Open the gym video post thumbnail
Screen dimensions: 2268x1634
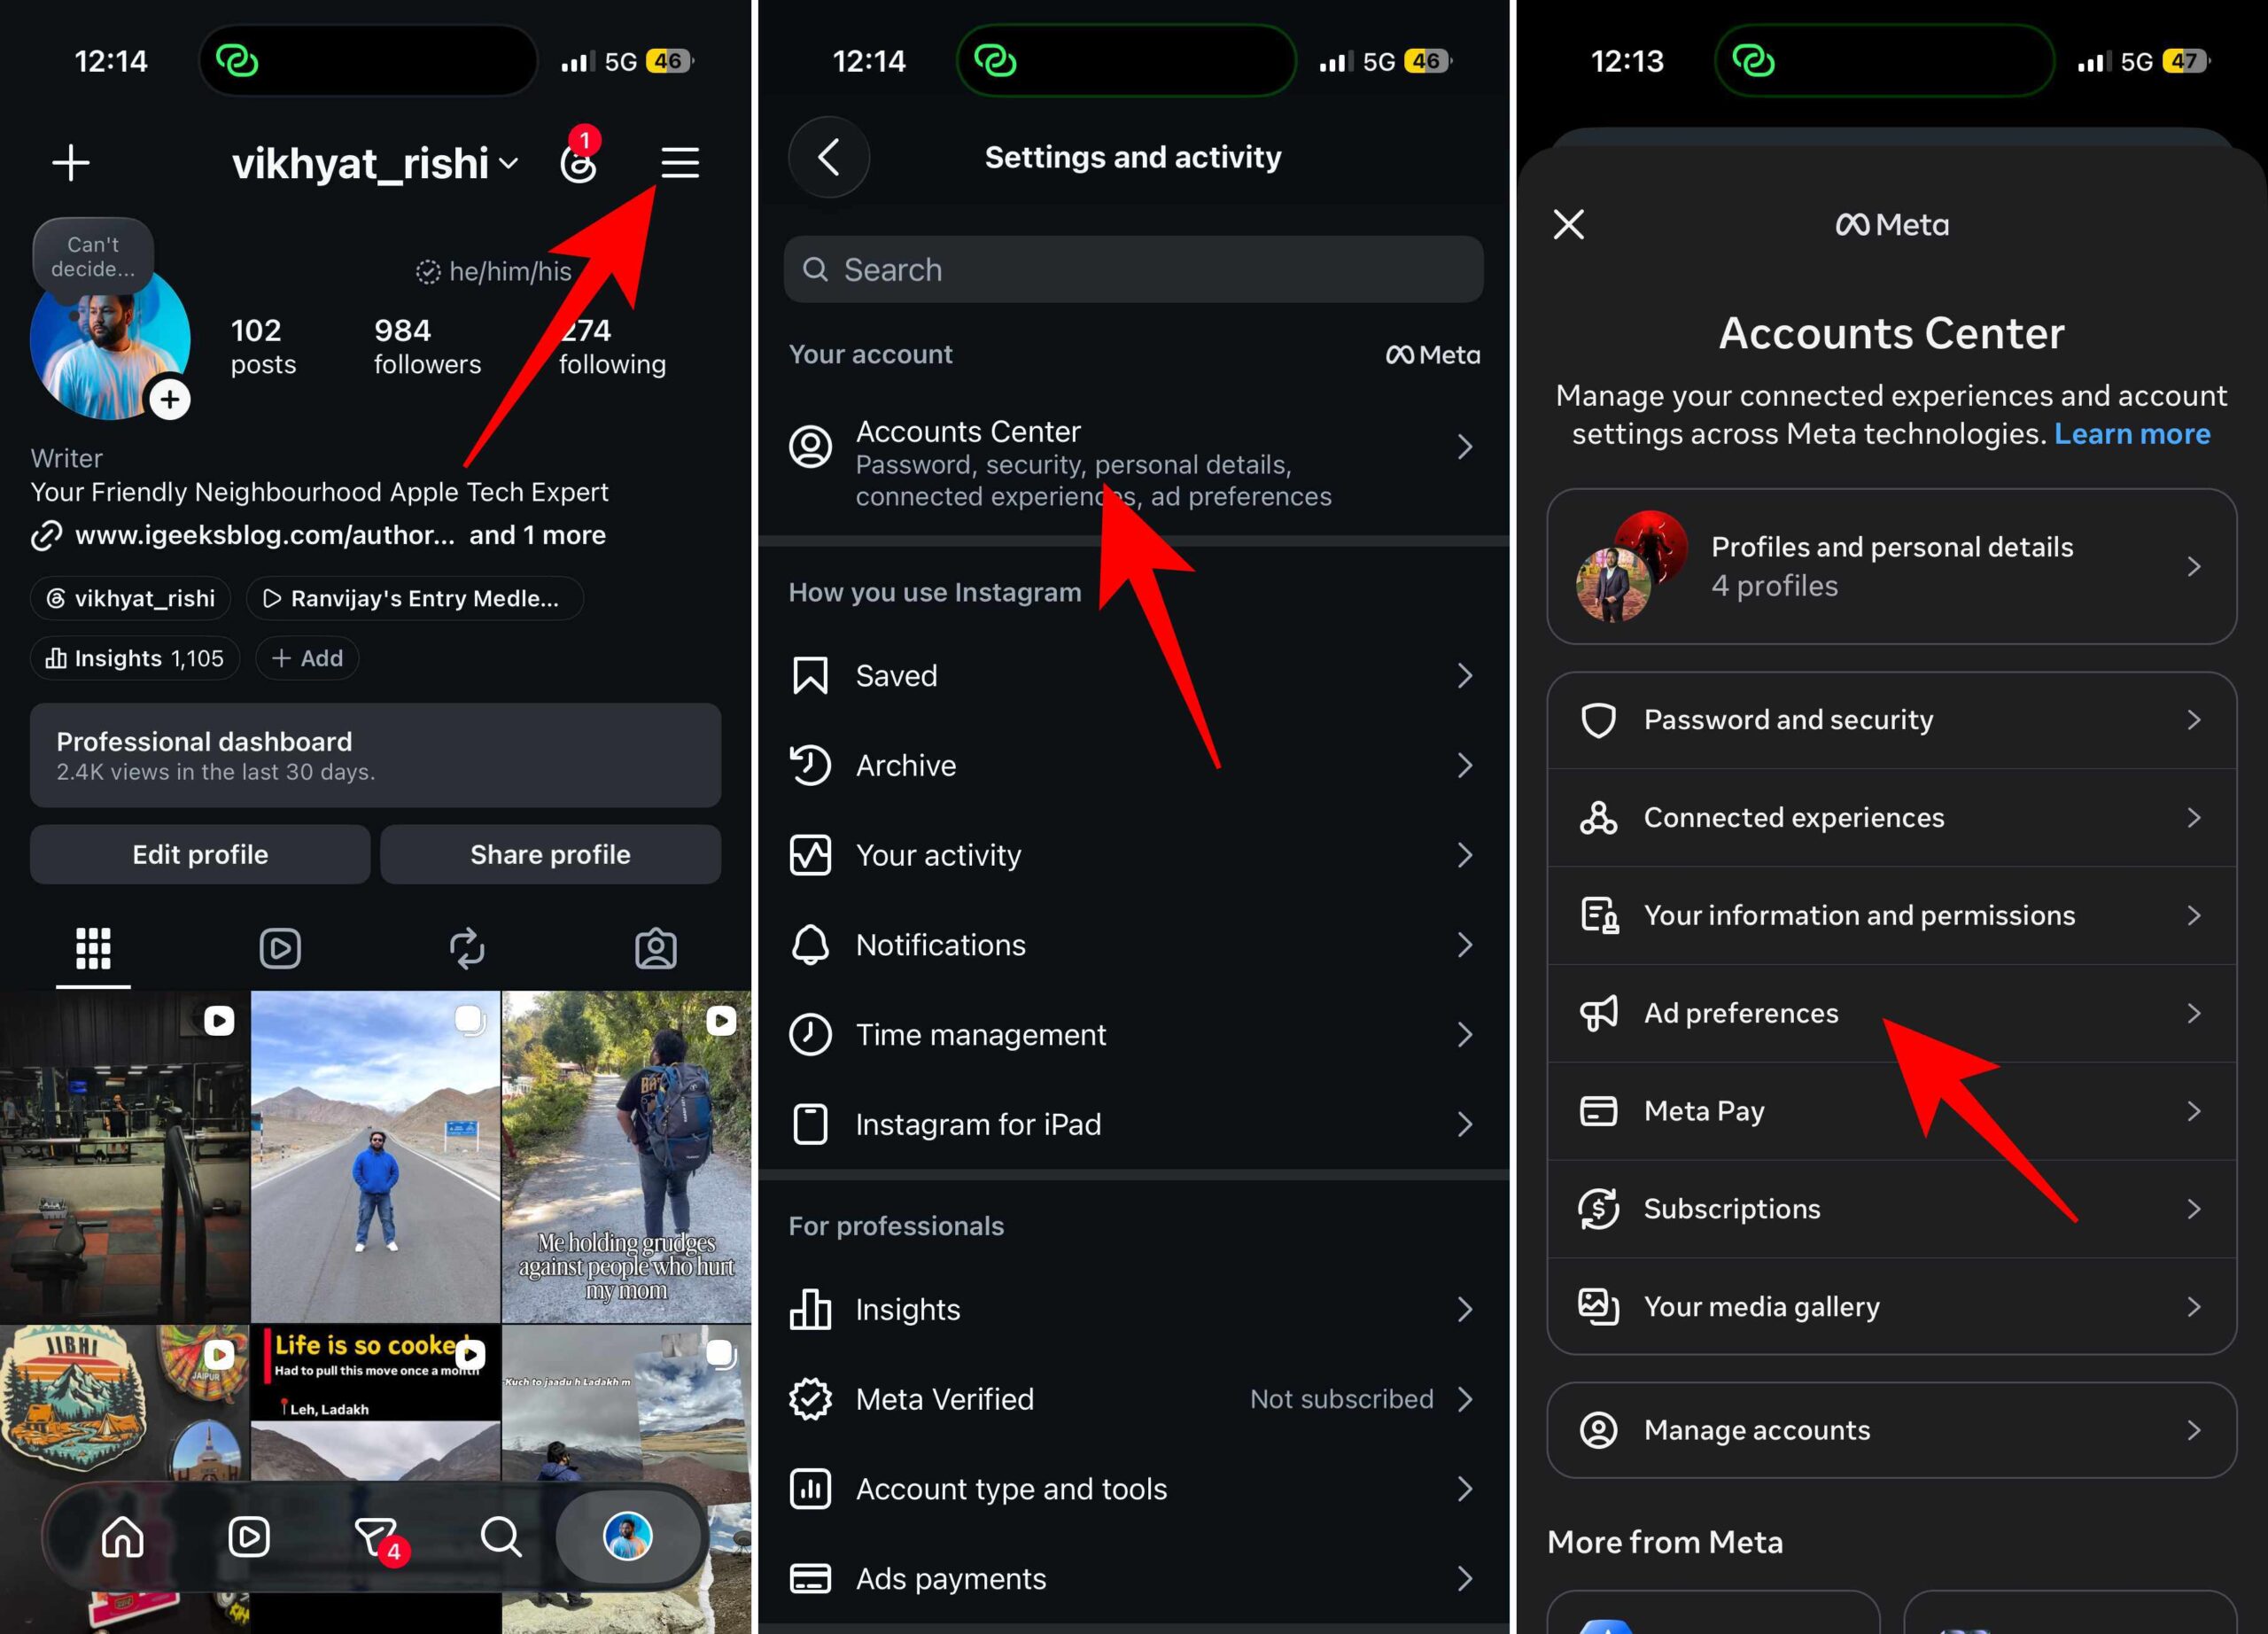click(124, 1157)
